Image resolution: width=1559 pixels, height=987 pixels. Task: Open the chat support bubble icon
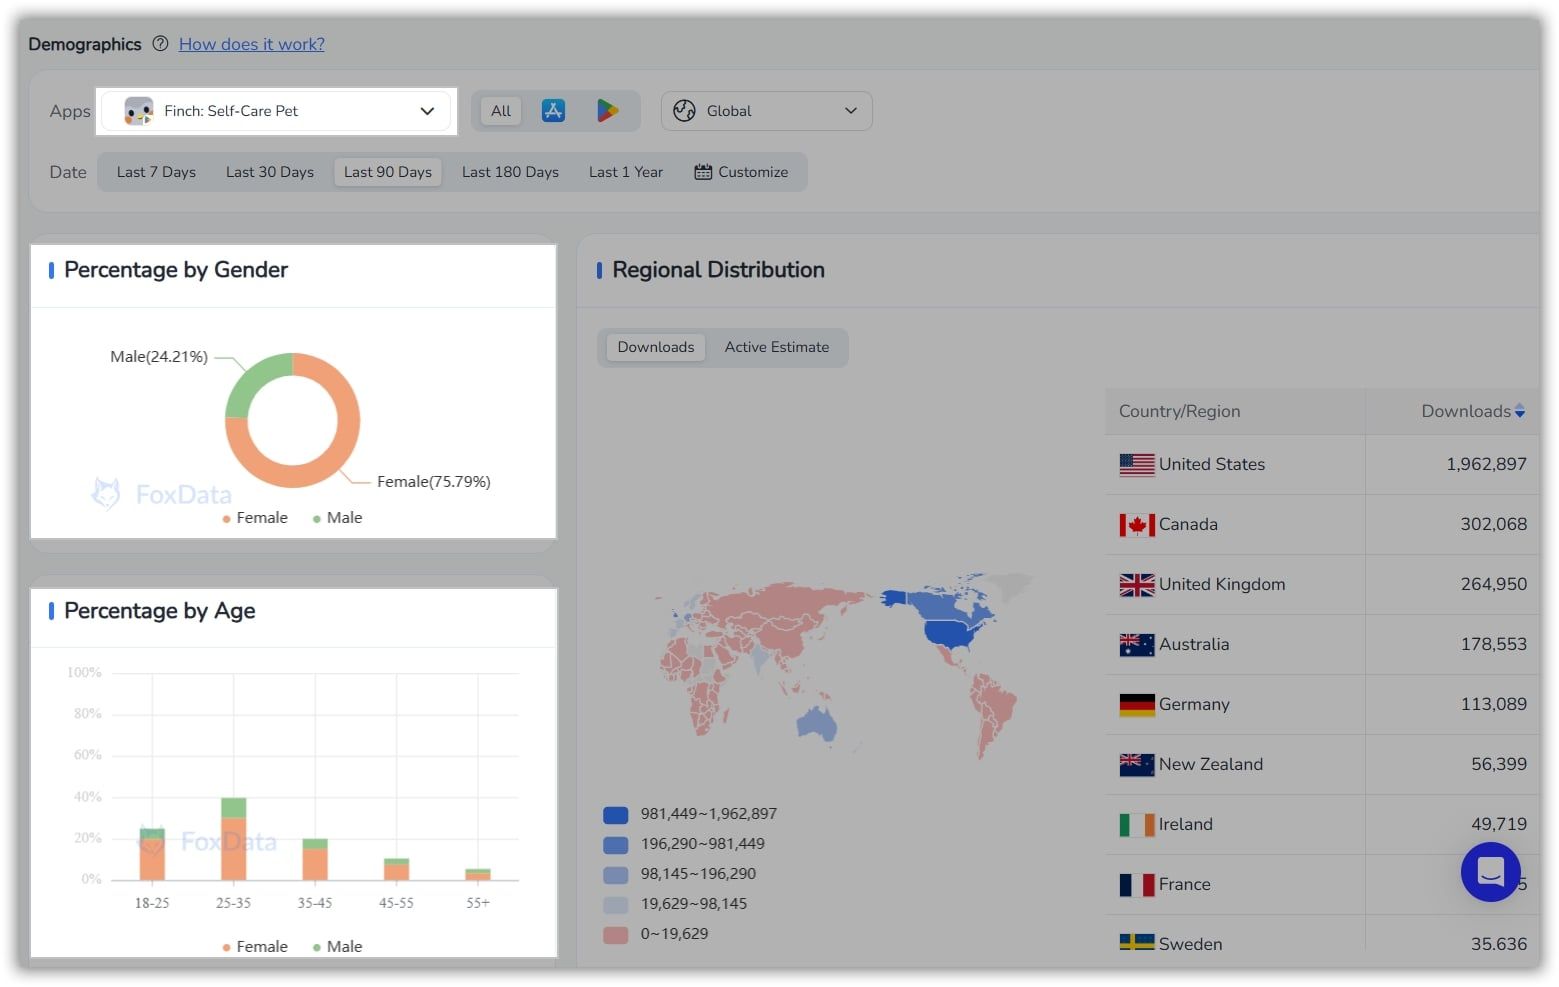pyautogui.click(x=1490, y=872)
